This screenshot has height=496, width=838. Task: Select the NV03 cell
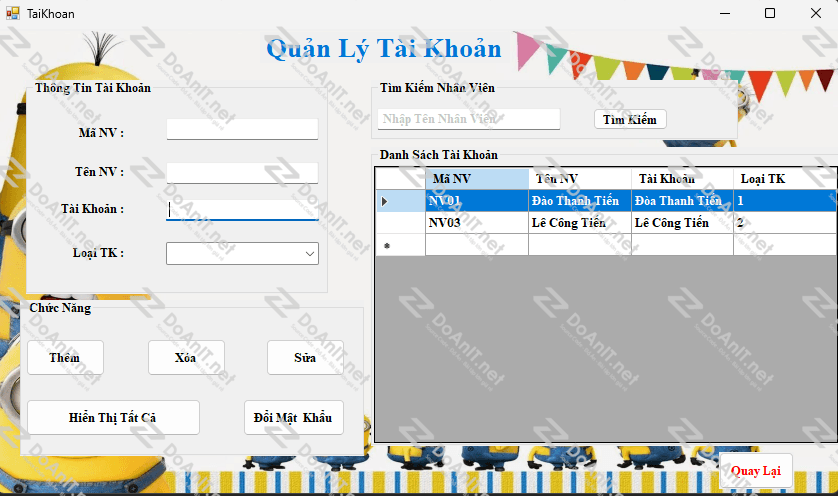coord(477,223)
